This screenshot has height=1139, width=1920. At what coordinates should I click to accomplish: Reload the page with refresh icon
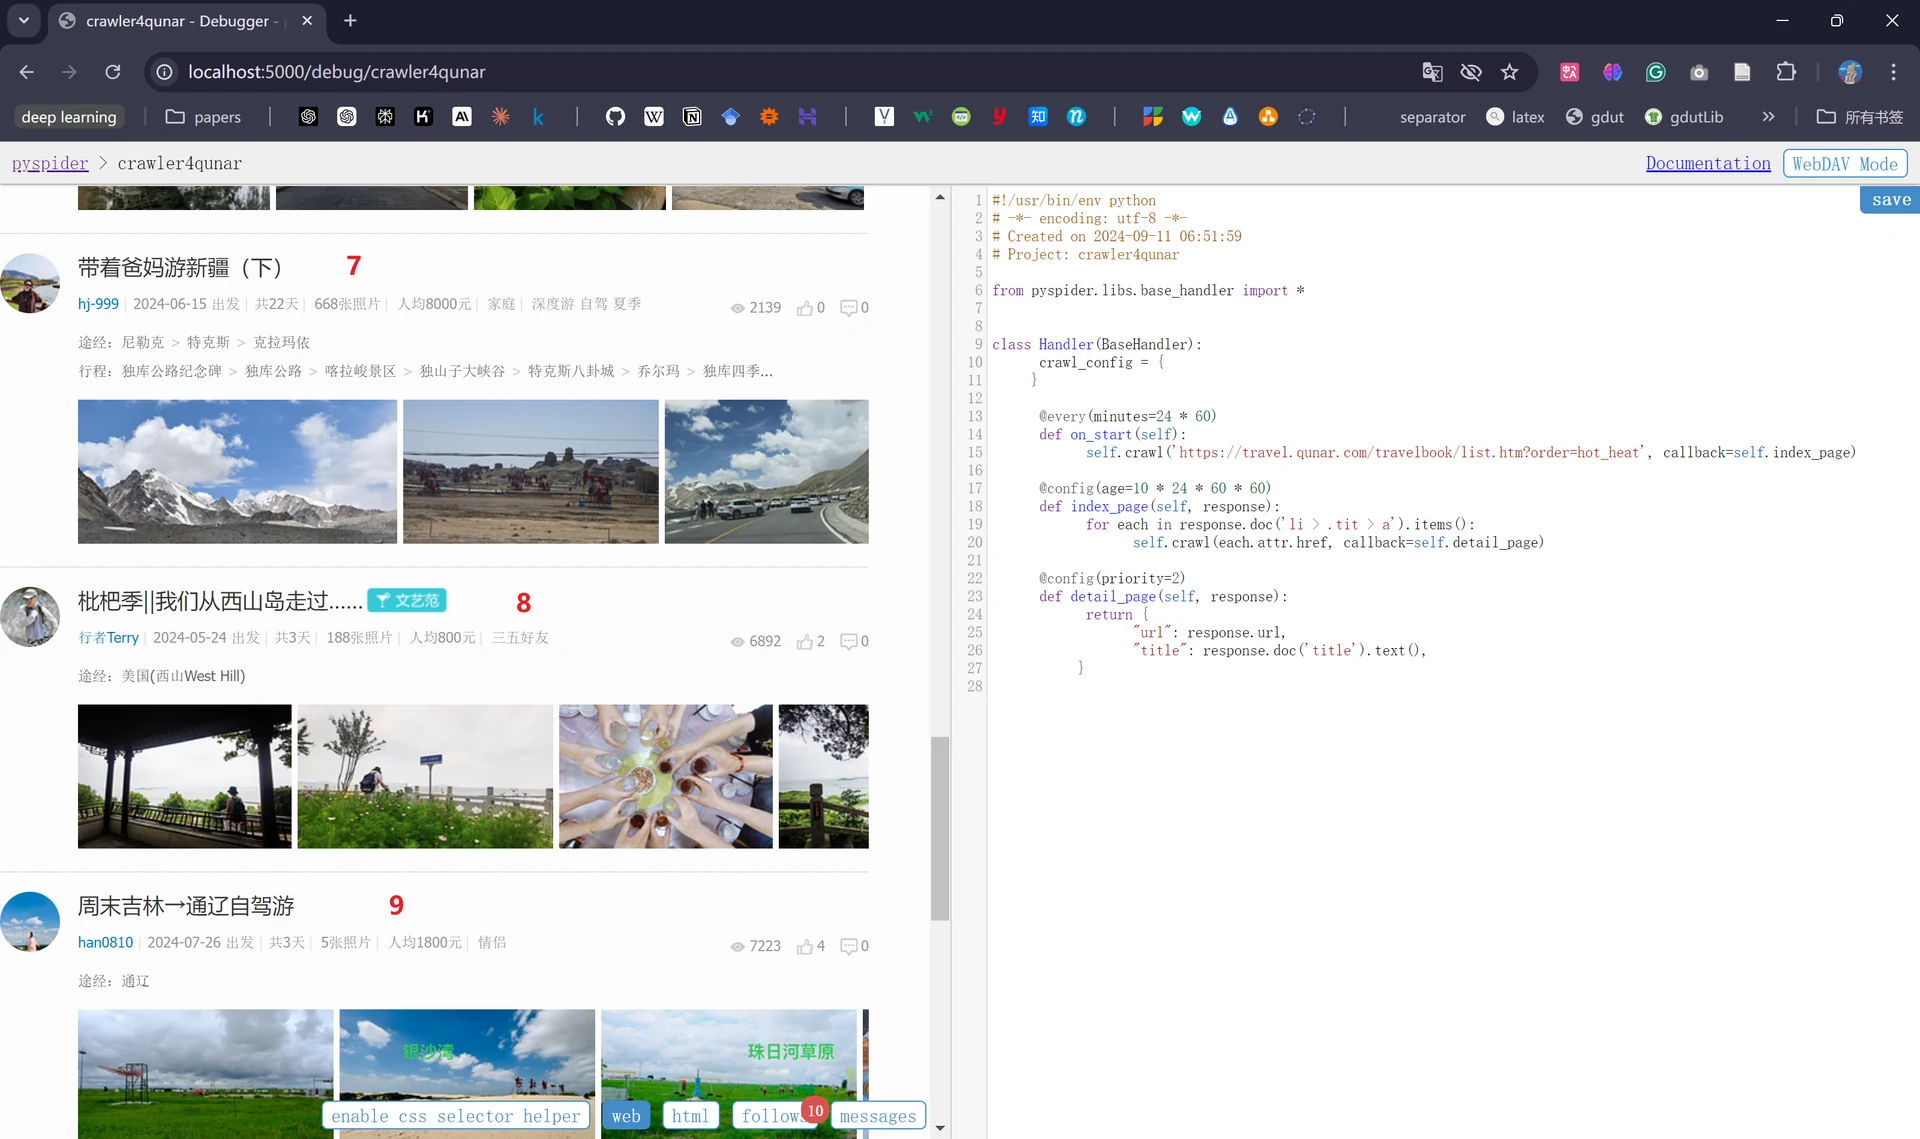click(x=113, y=72)
